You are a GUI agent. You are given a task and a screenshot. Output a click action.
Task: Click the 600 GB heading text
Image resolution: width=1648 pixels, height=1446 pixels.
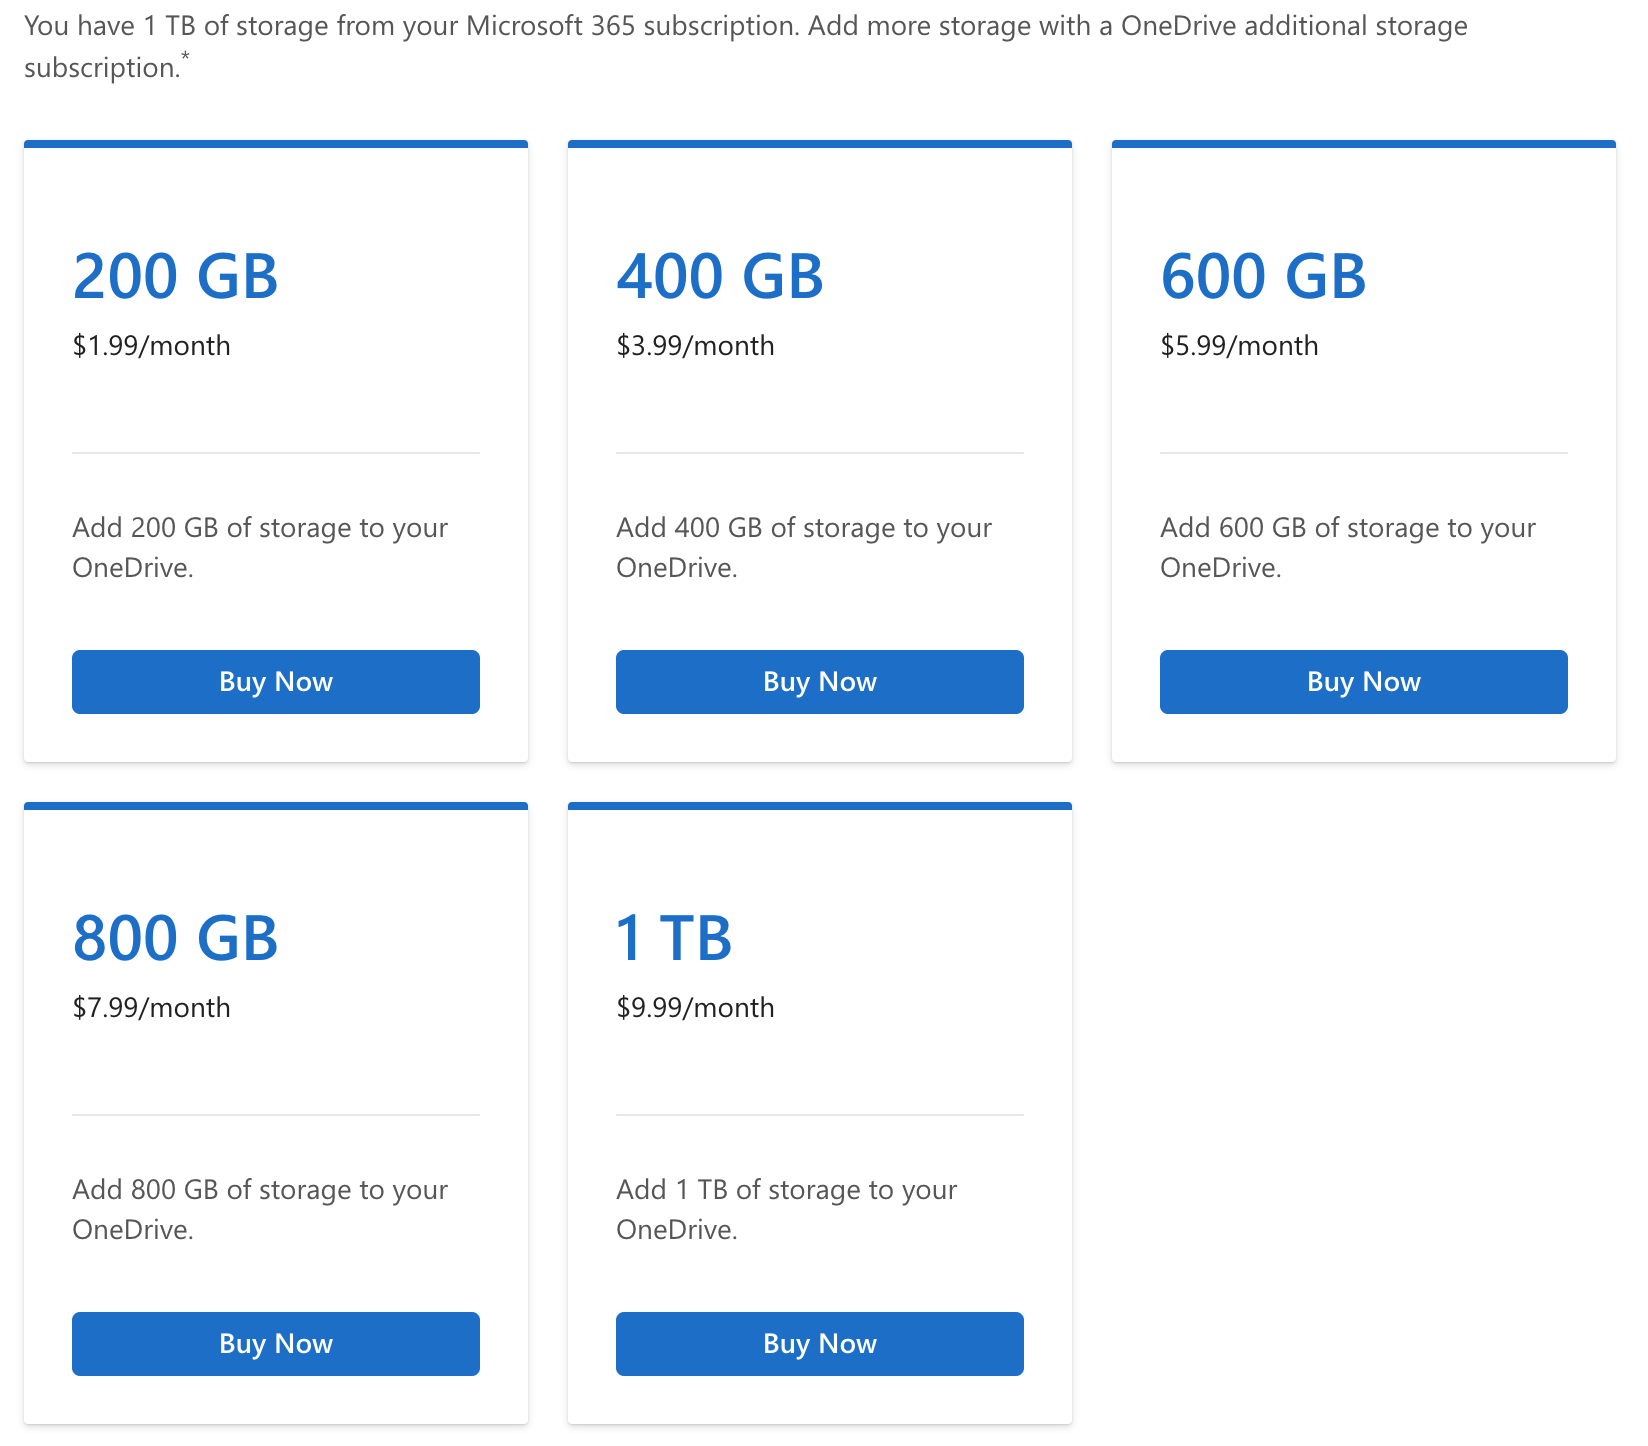pos(1263,276)
